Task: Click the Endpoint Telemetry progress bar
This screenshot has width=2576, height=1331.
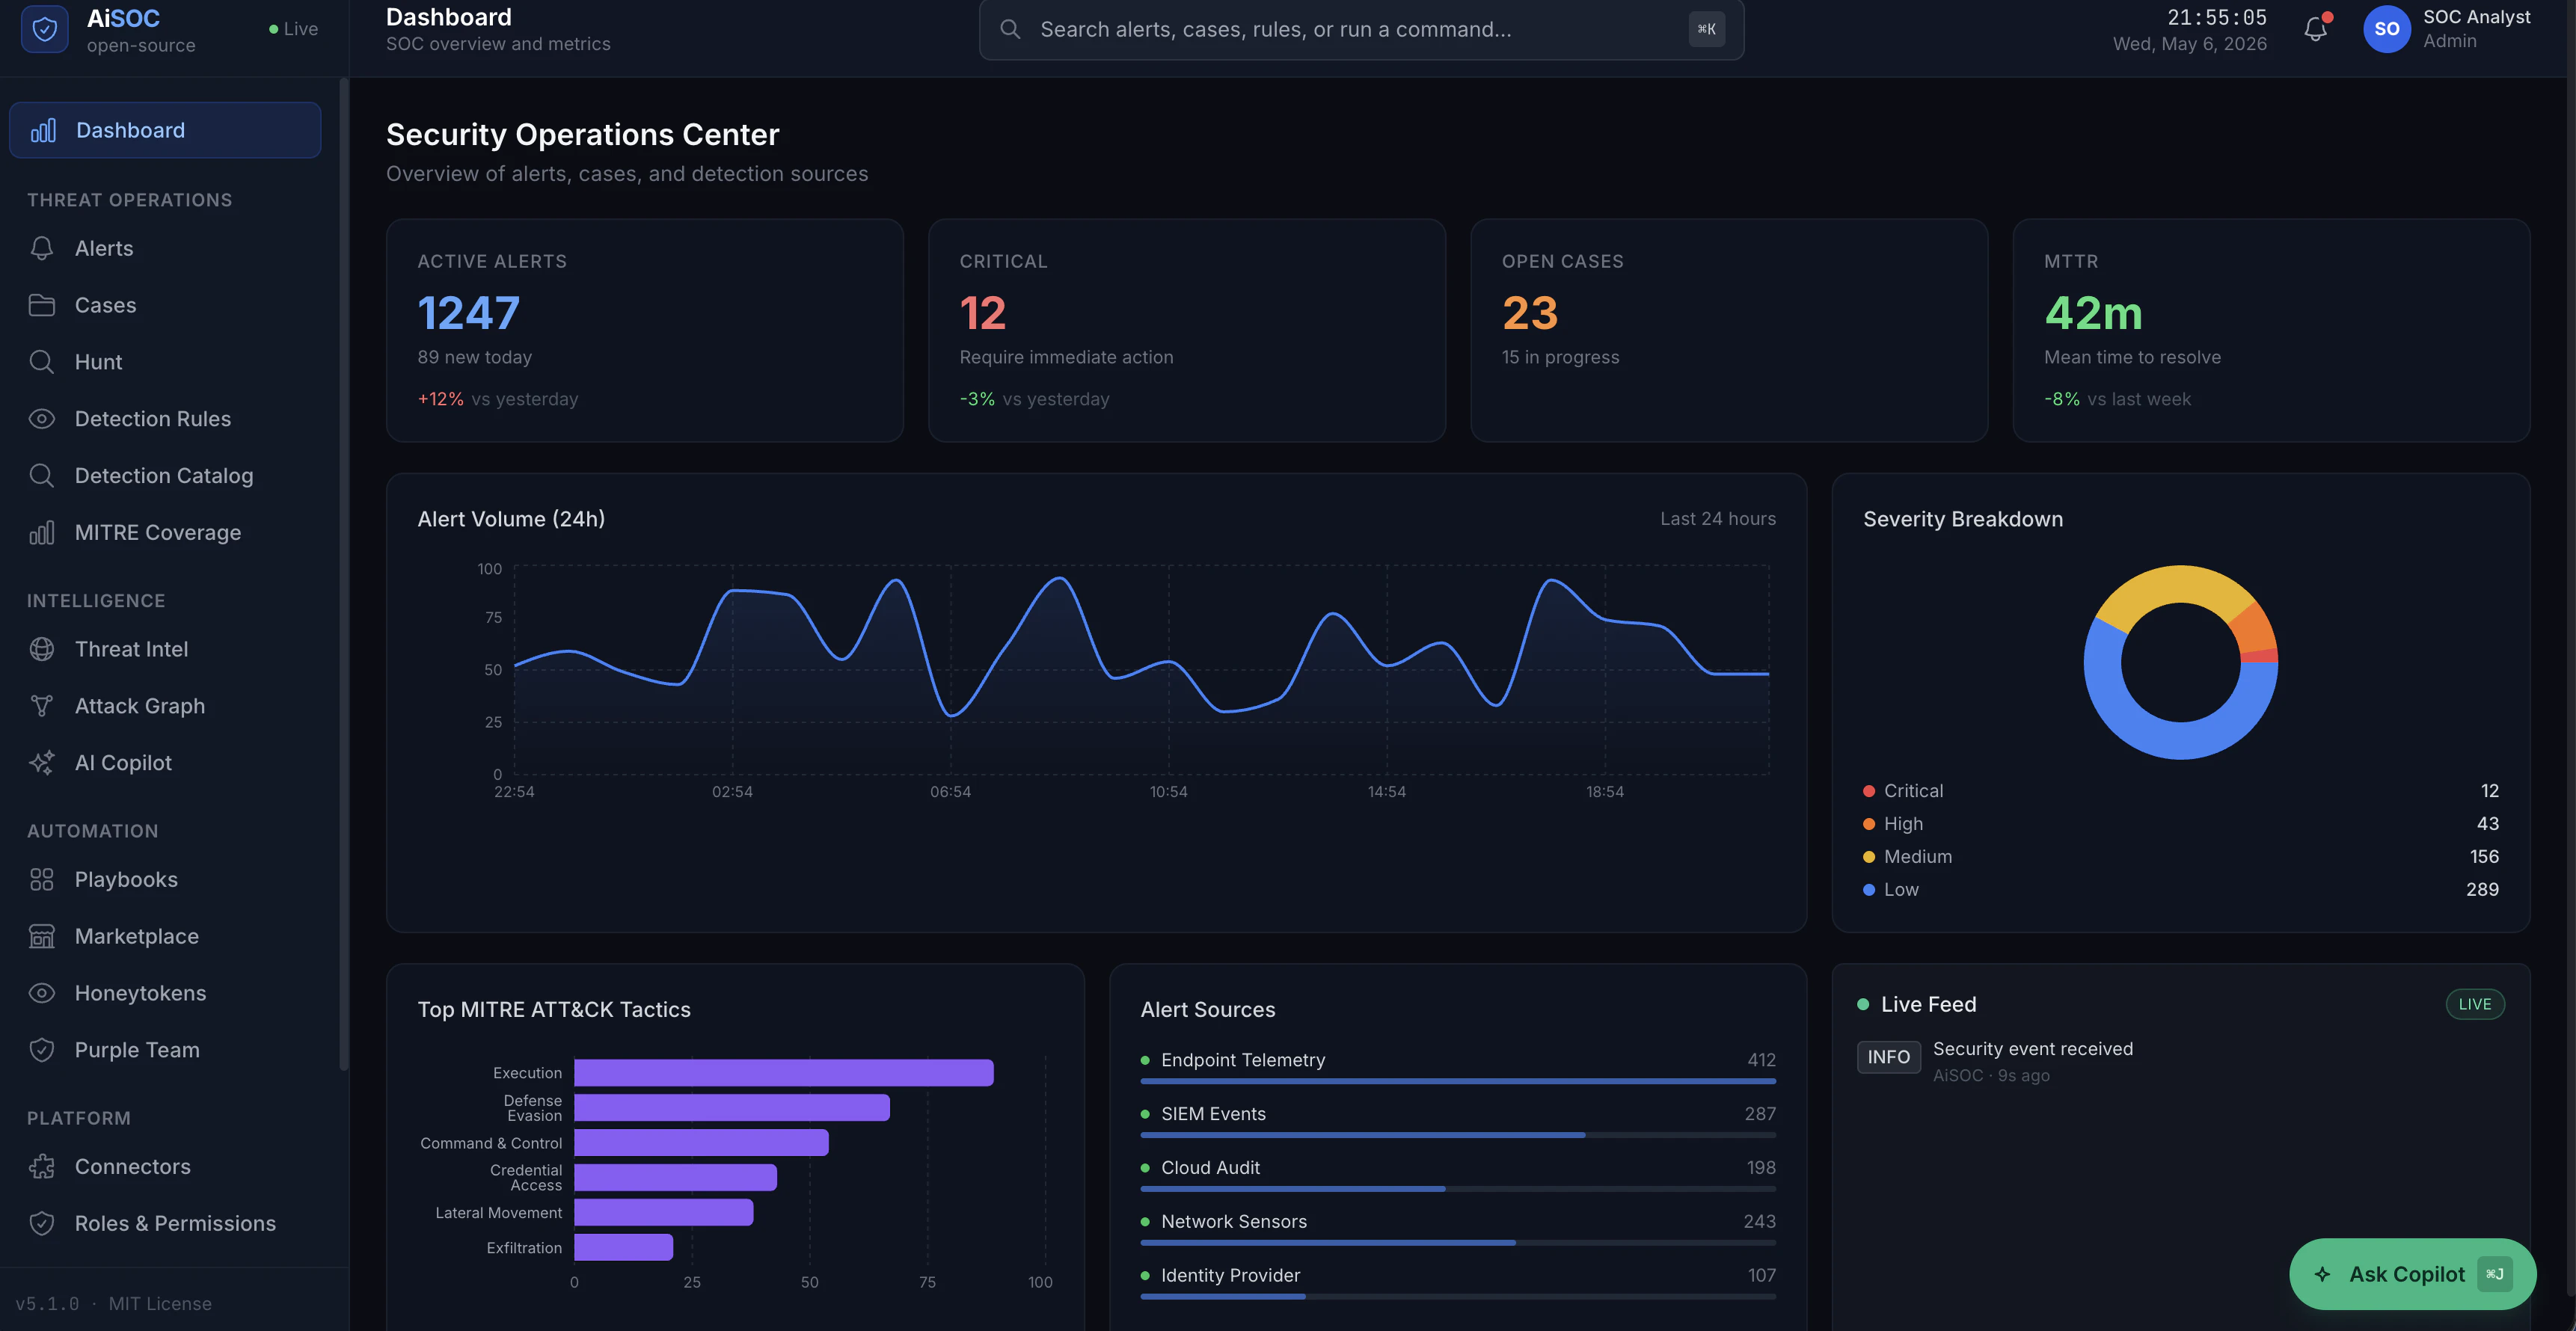Action: pyautogui.click(x=1458, y=1081)
